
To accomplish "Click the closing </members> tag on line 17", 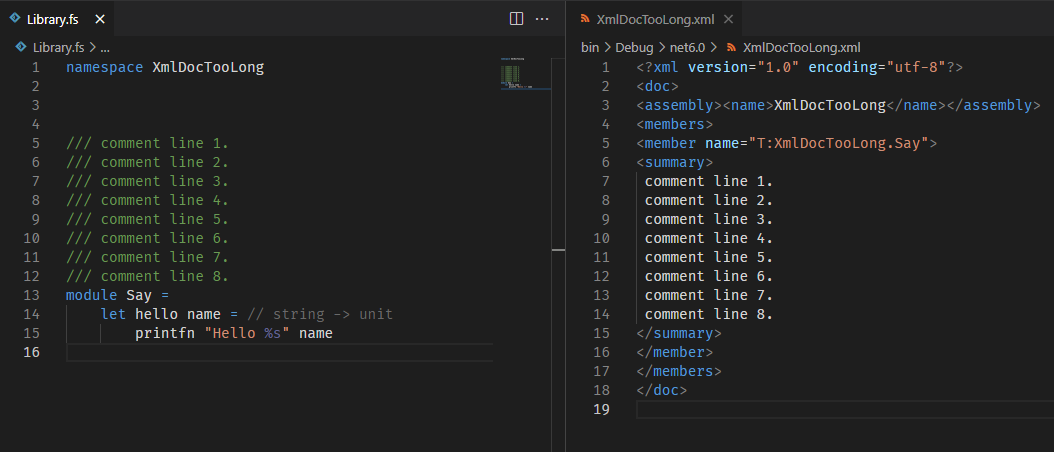I will 679,371.
